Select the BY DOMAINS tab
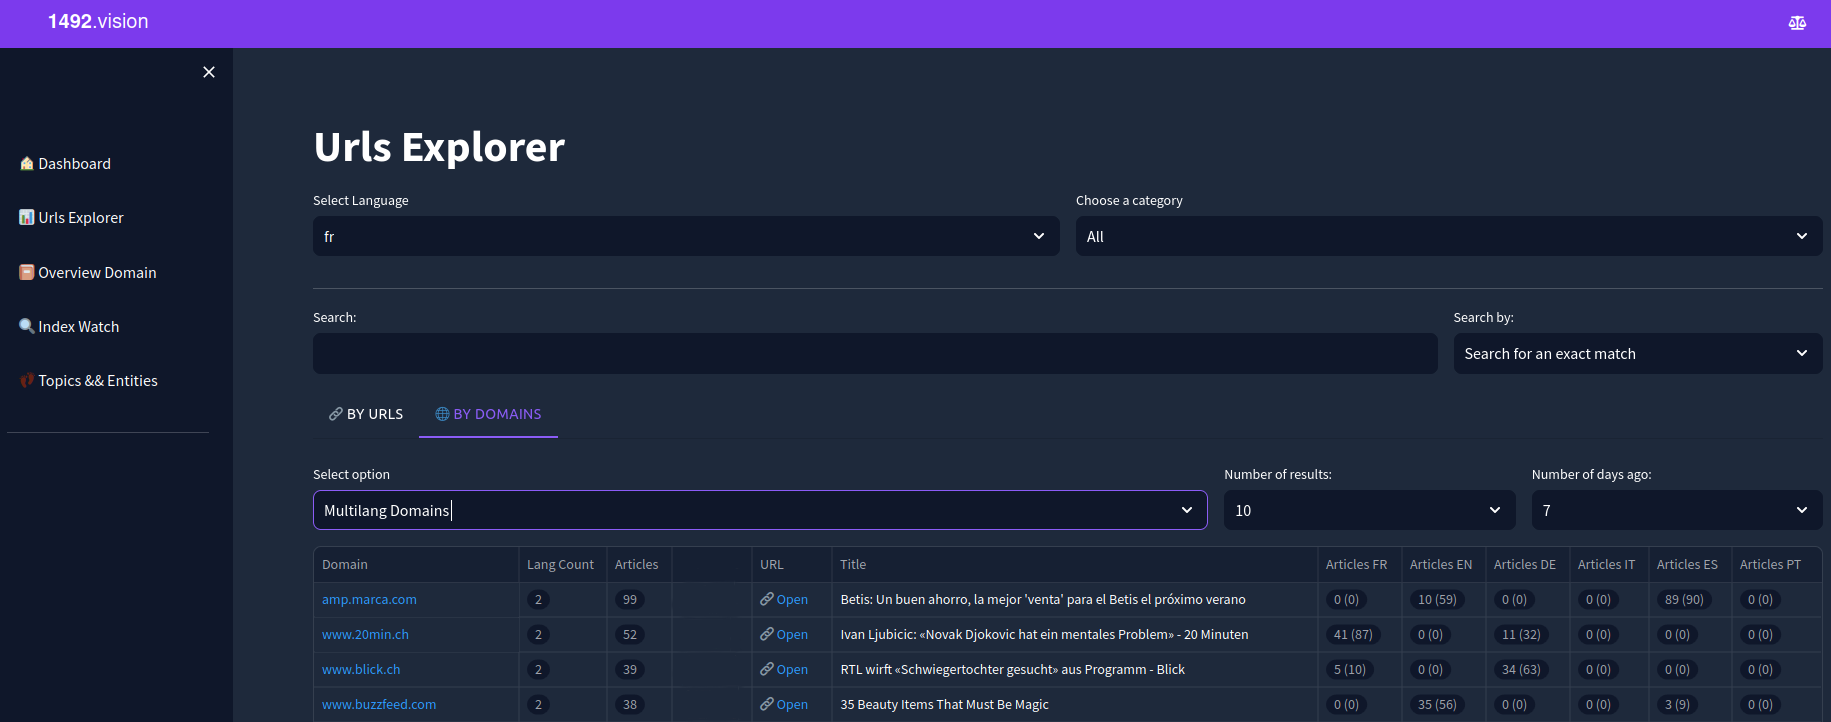The width and height of the screenshot is (1831, 722). point(488,414)
